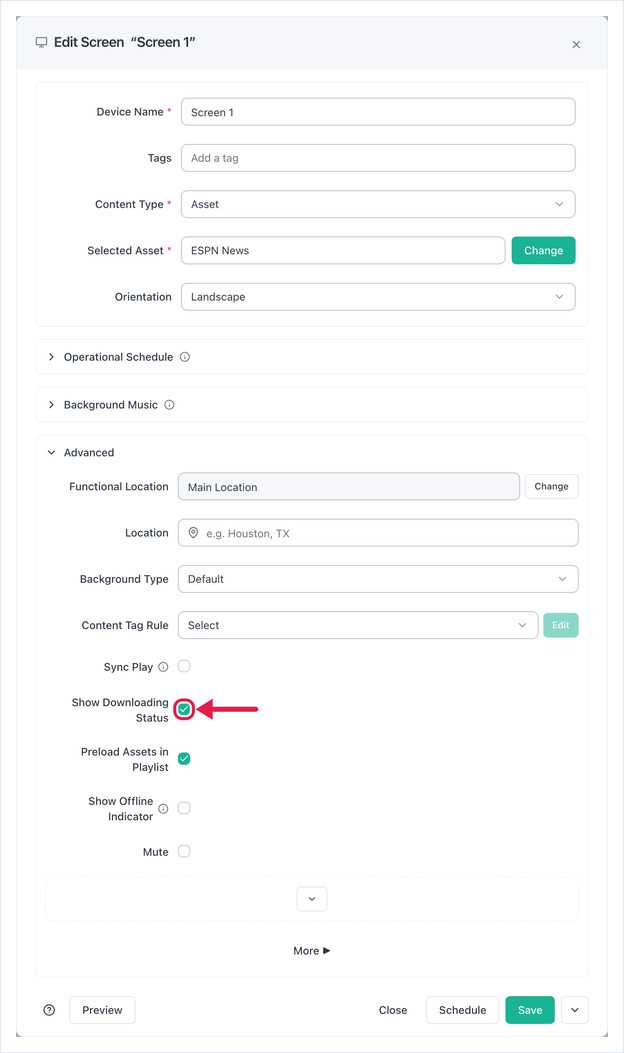624x1053 pixels.
Task: Enable the Sync Play checkbox
Action: click(184, 666)
